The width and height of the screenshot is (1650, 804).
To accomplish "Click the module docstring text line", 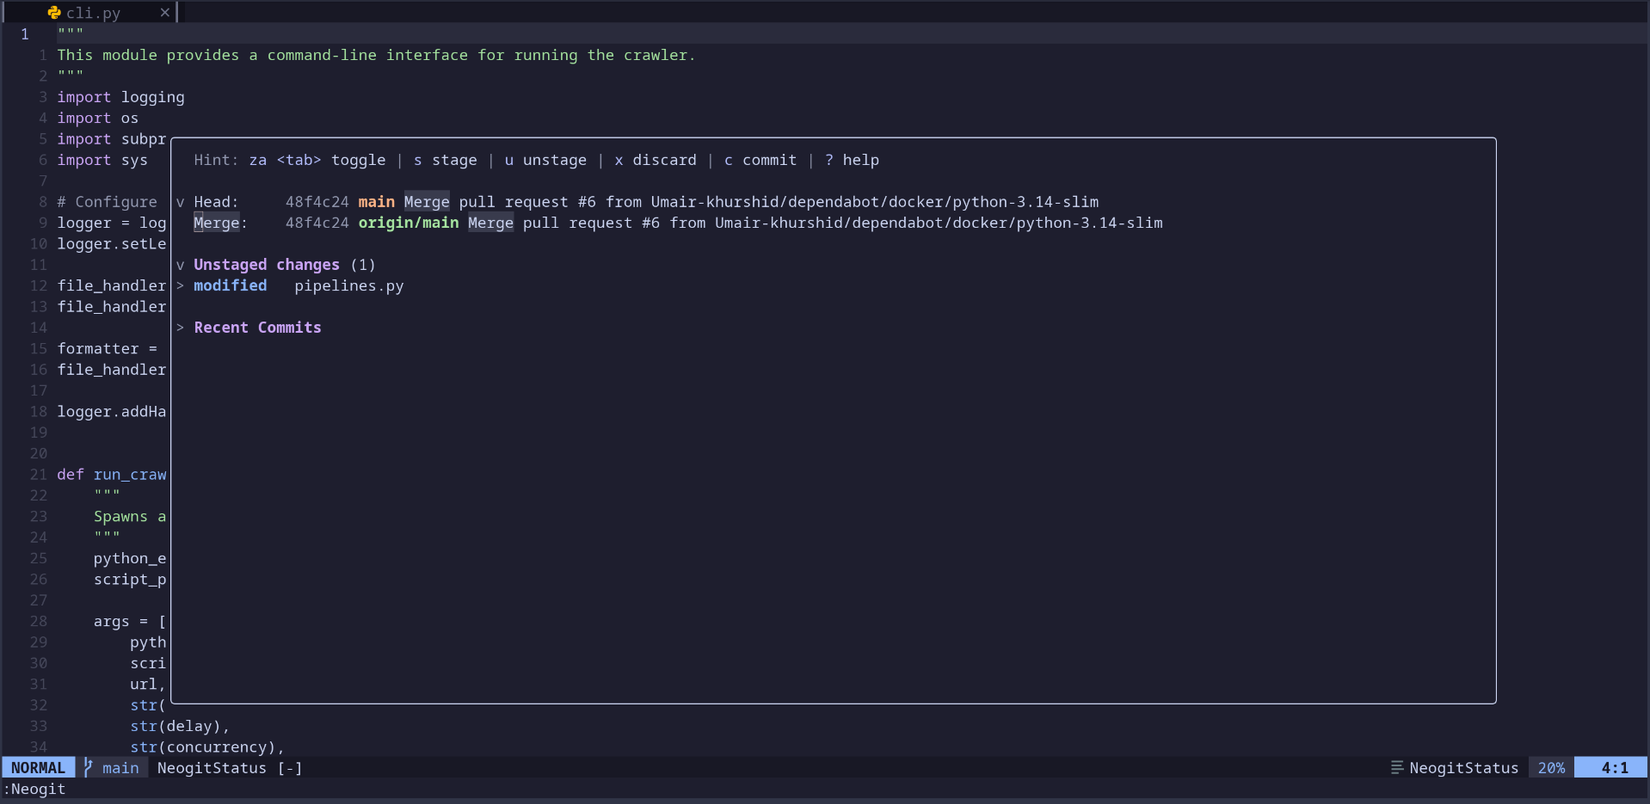I will (x=376, y=55).
